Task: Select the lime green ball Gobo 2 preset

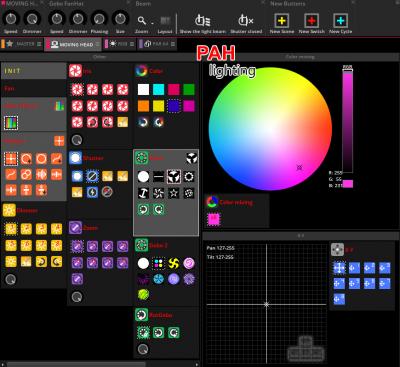Action: tap(143, 294)
